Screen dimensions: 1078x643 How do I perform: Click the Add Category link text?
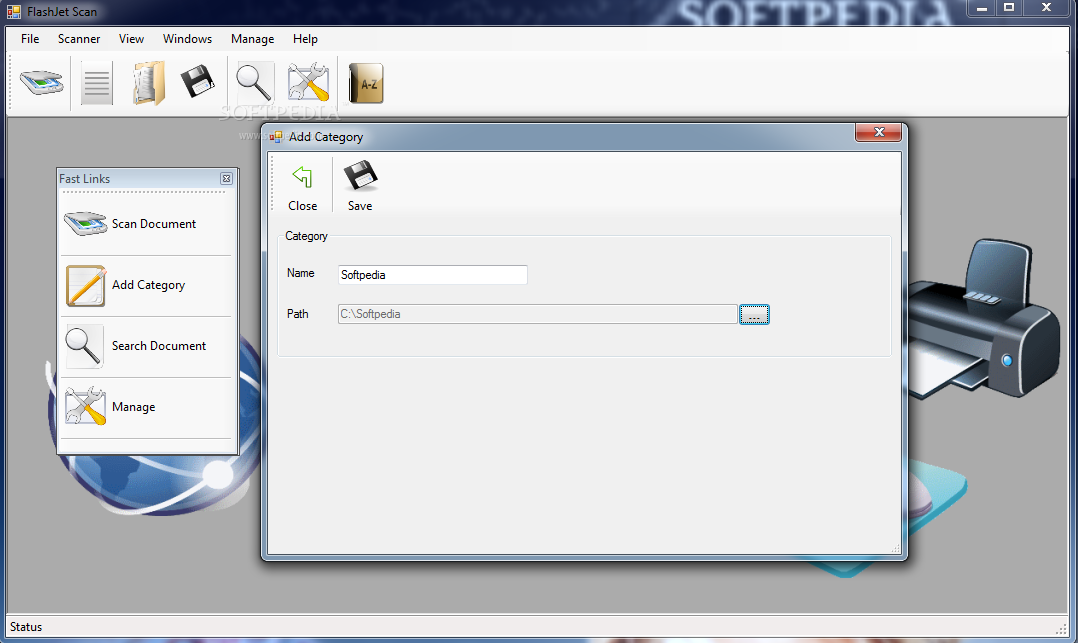point(148,285)
